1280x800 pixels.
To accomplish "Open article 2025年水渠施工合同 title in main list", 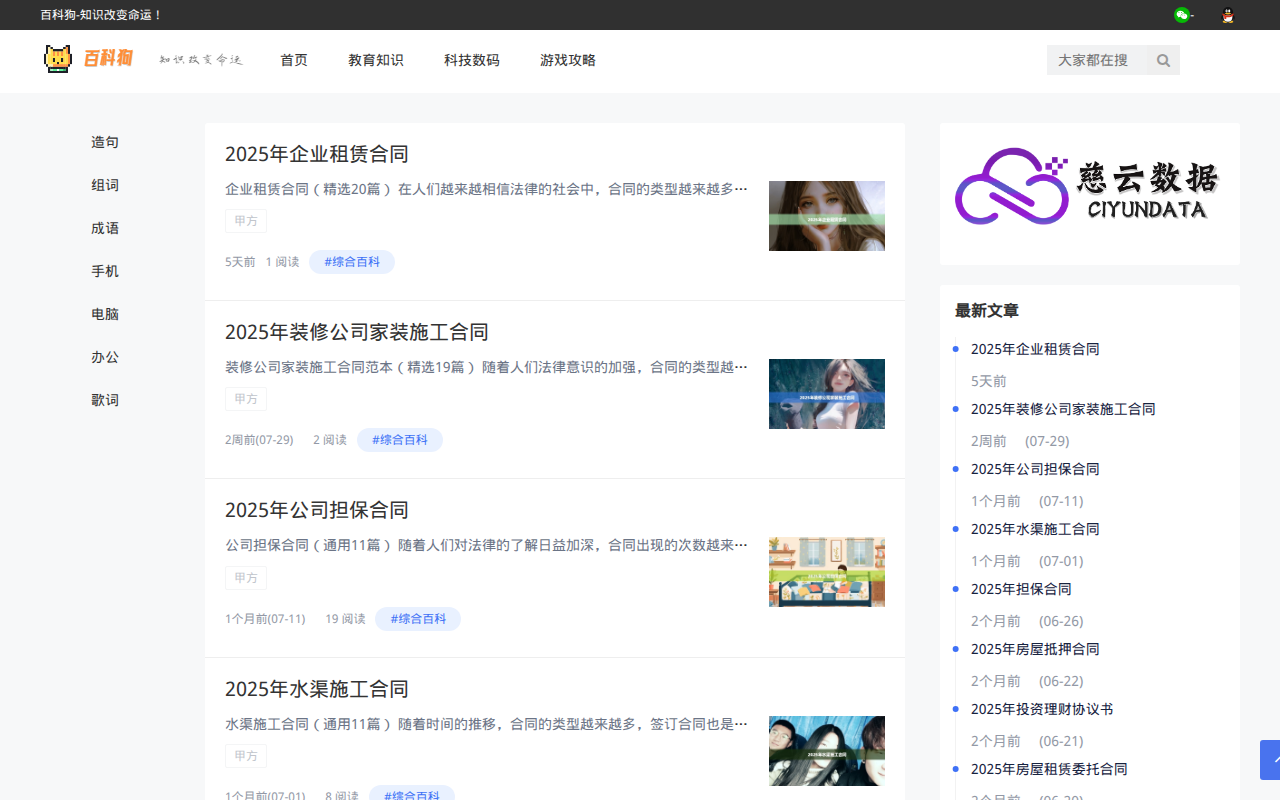I will [317, 689].
